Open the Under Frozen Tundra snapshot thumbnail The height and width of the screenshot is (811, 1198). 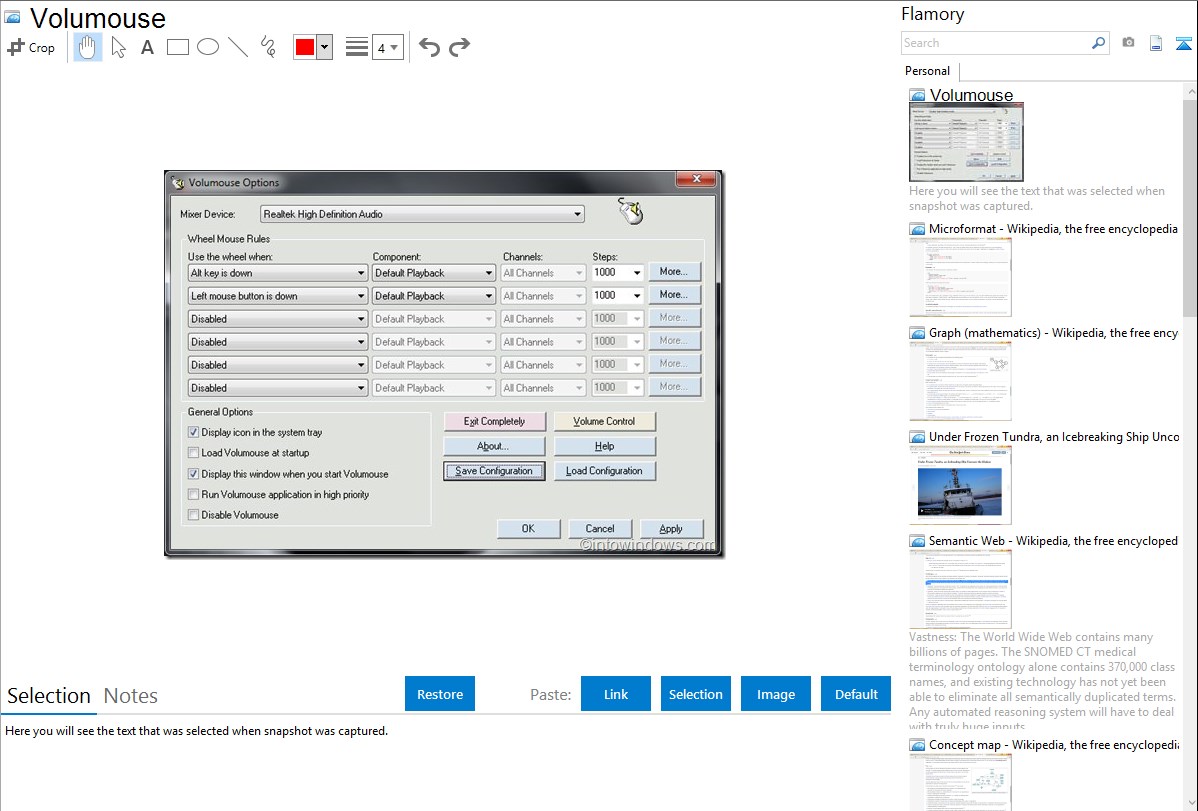coord(960,484)
